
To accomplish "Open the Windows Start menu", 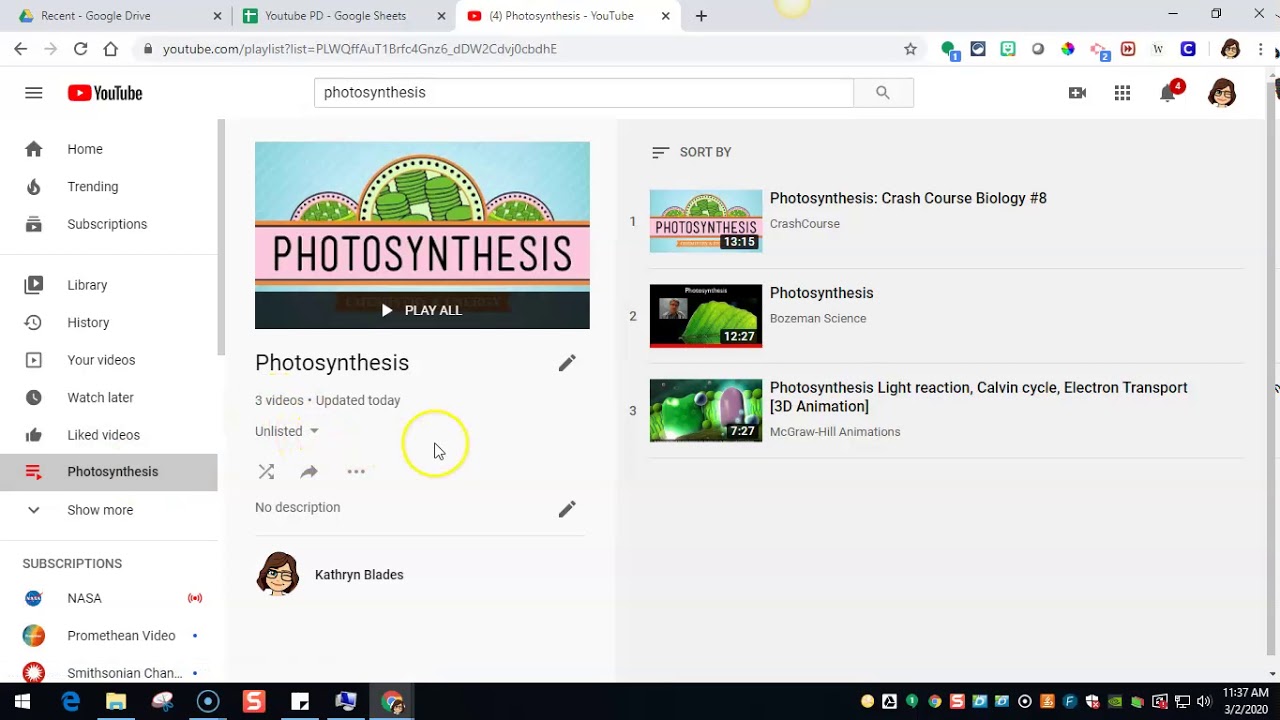I will click(22, 702).
